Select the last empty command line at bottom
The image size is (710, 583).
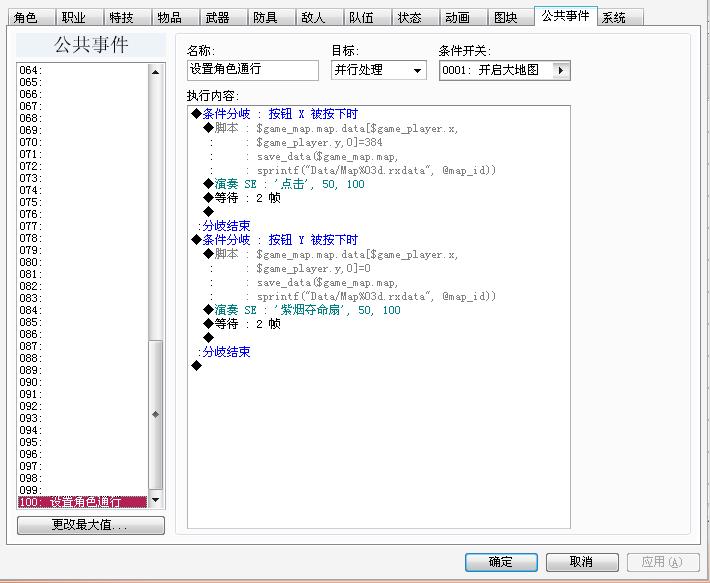tap(197, 365)
